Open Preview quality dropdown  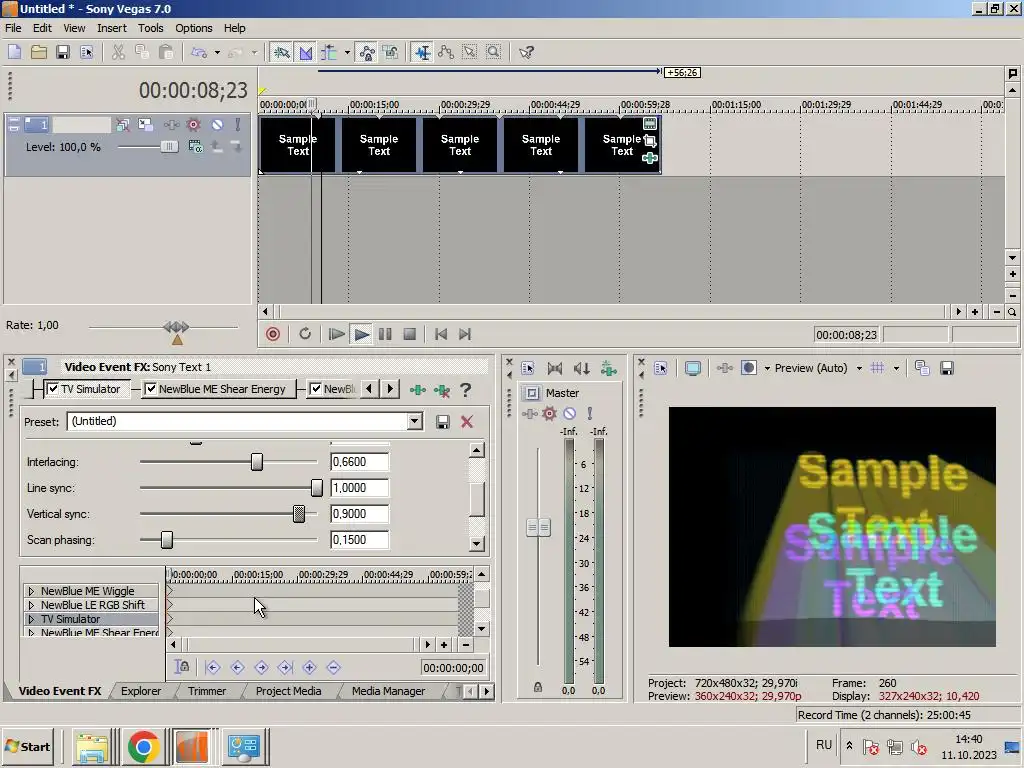point(859,368)
